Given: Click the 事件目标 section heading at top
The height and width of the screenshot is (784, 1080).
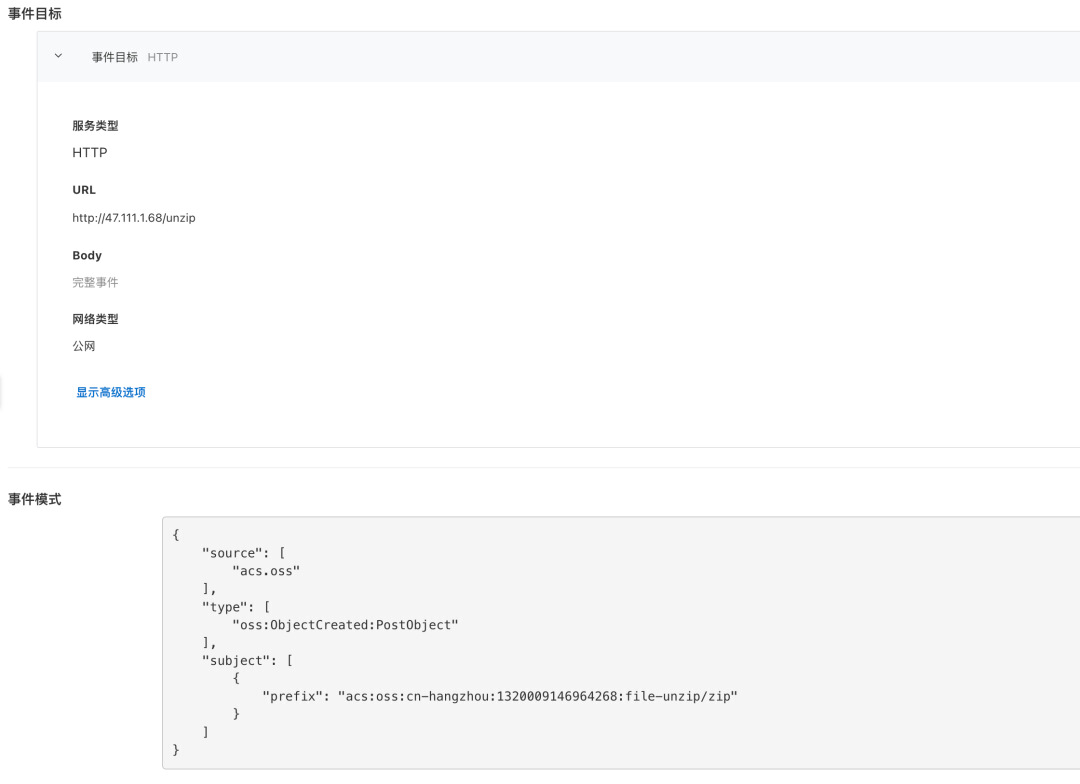Looking at the screenshot, I should pyautogui.click(x=35, y=13).
